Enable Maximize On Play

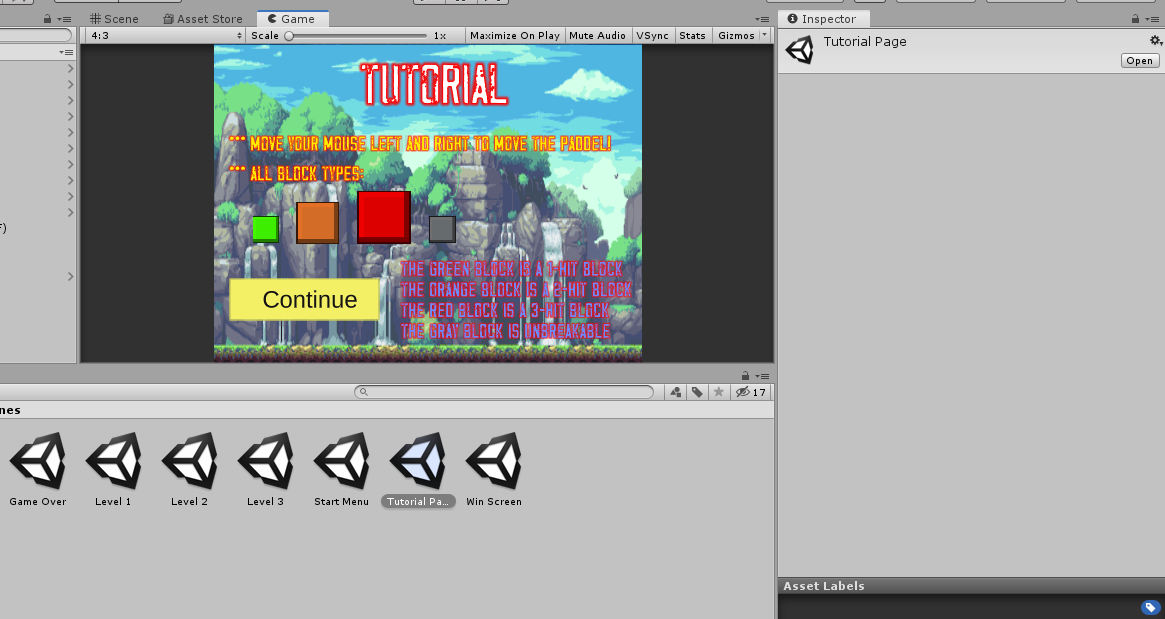[x=514, y=35]
